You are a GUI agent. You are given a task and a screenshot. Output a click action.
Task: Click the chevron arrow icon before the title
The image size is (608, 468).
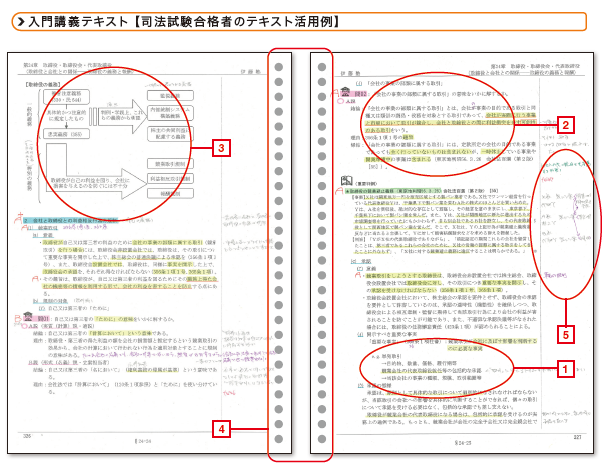pyautogui.click(x=10, y=19)
